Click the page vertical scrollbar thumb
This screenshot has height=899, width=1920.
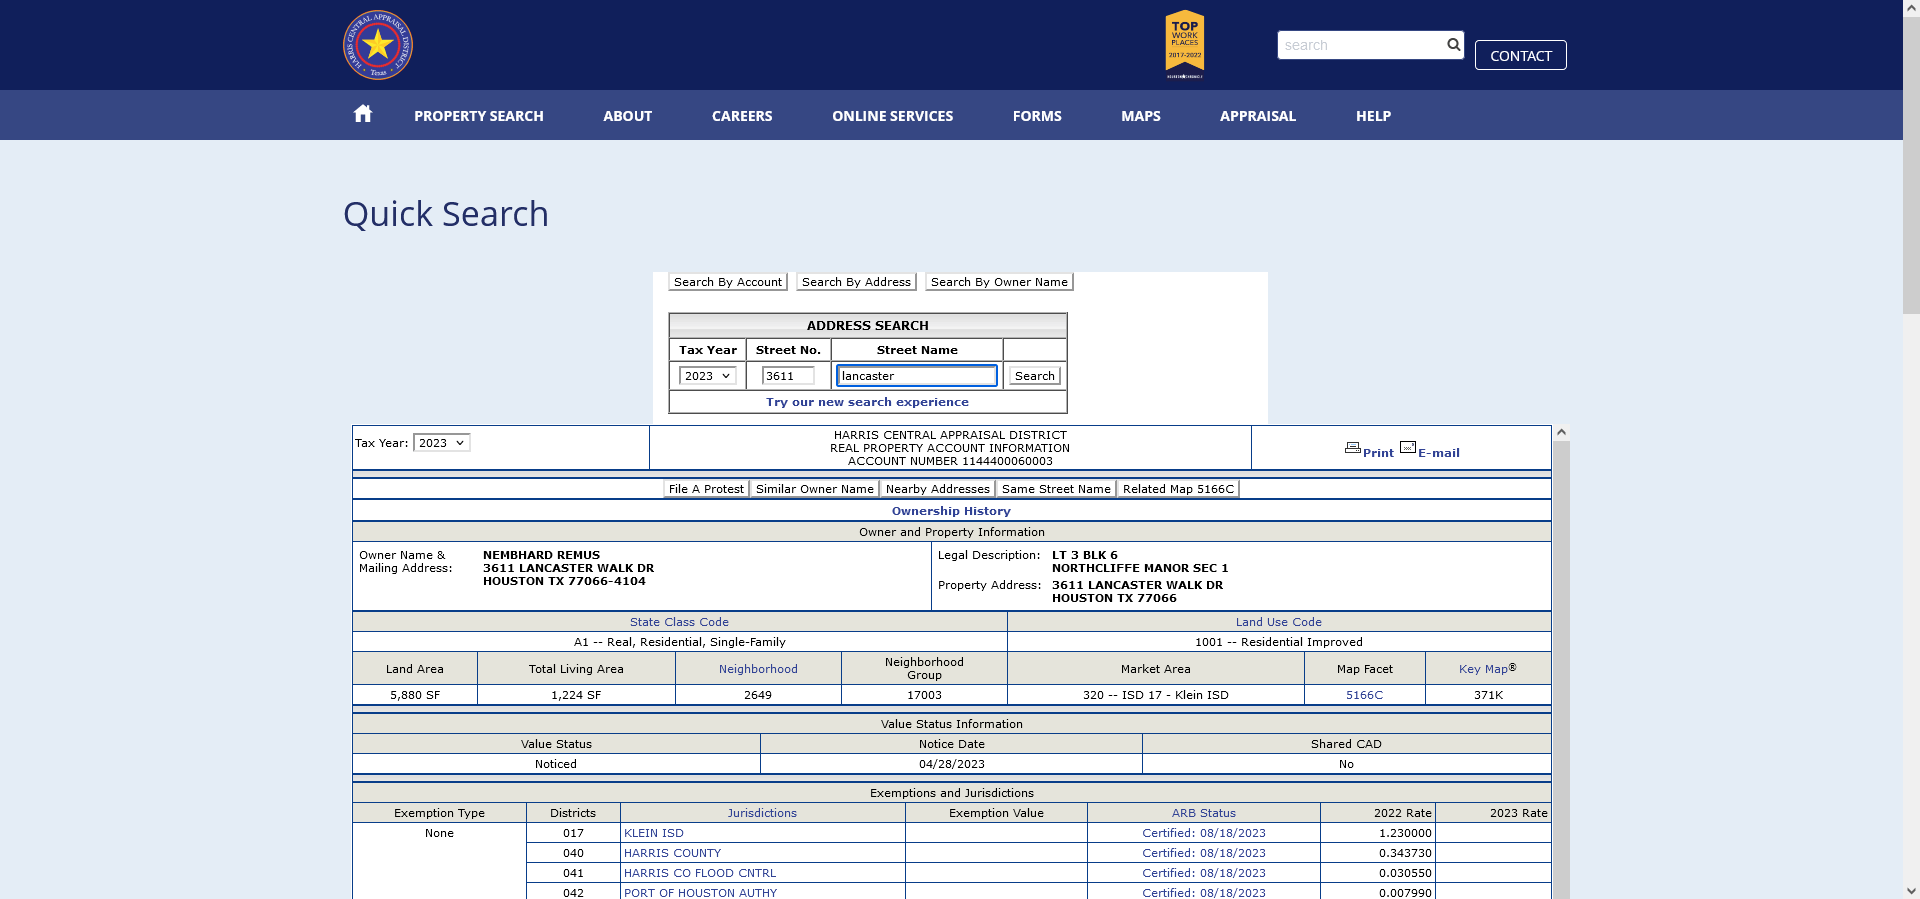coord(1911,165)
